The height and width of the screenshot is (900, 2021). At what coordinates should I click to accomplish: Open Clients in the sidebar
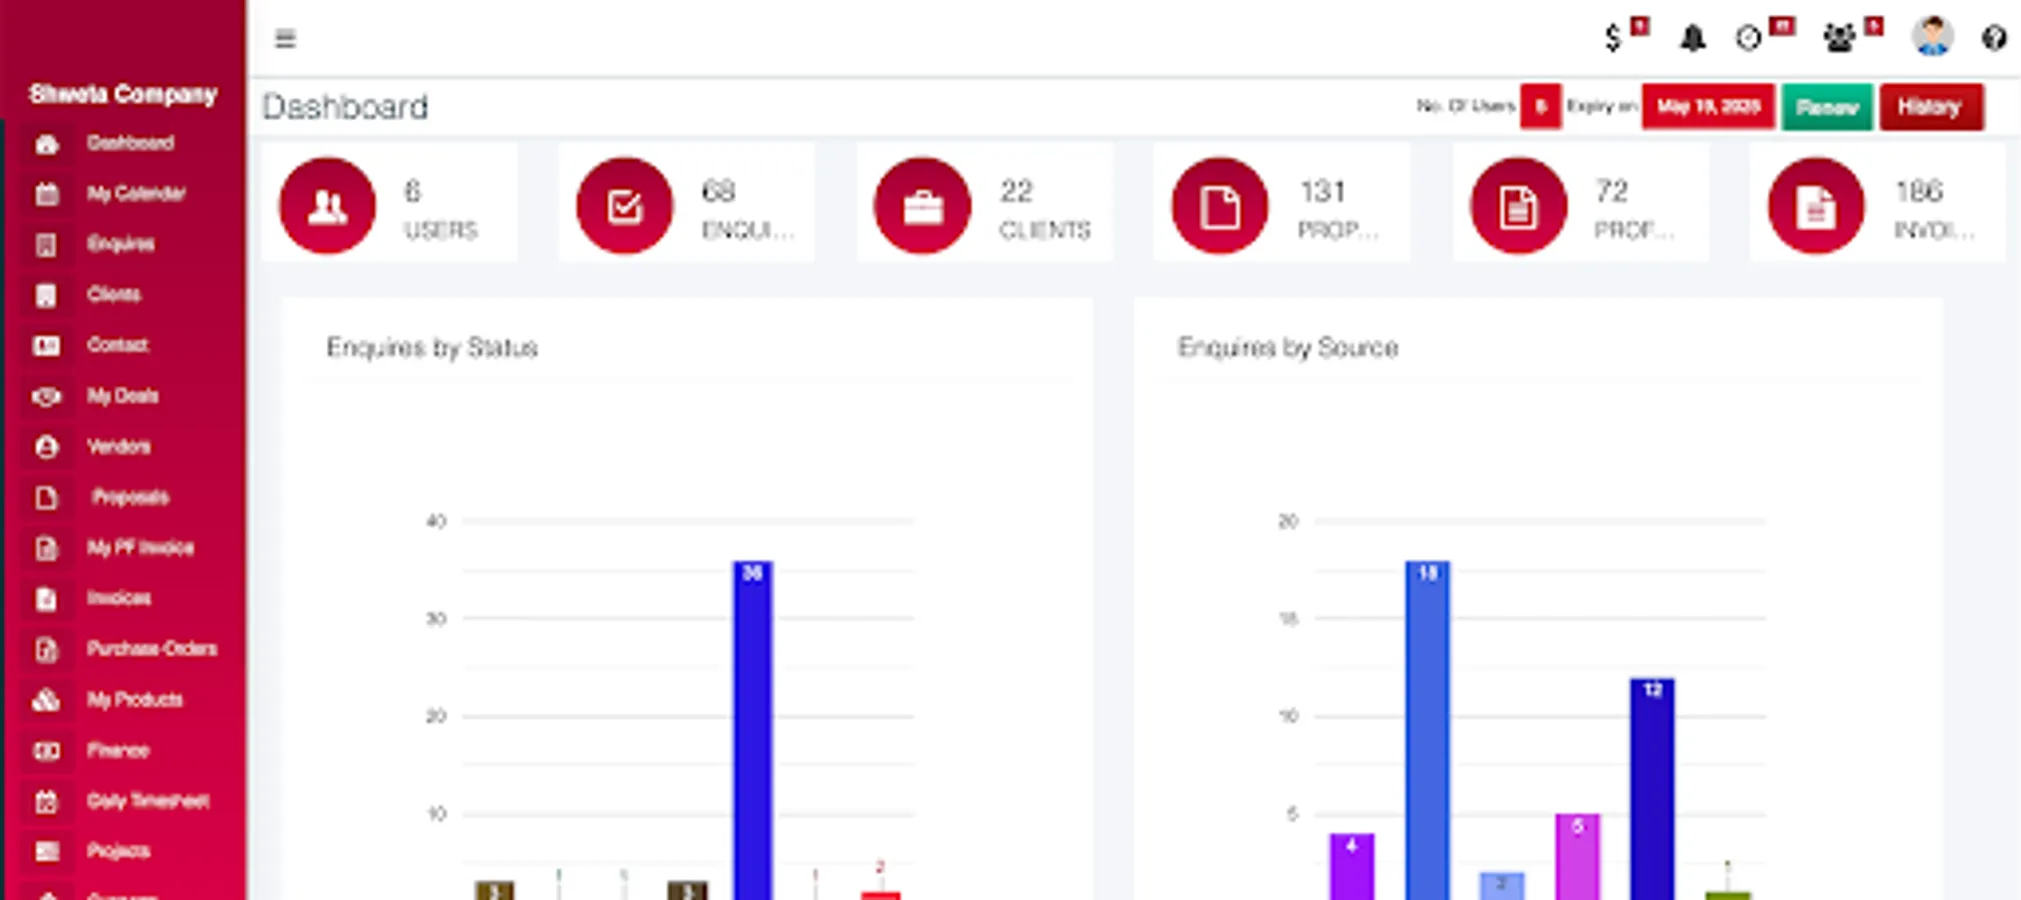click(114, 294)
